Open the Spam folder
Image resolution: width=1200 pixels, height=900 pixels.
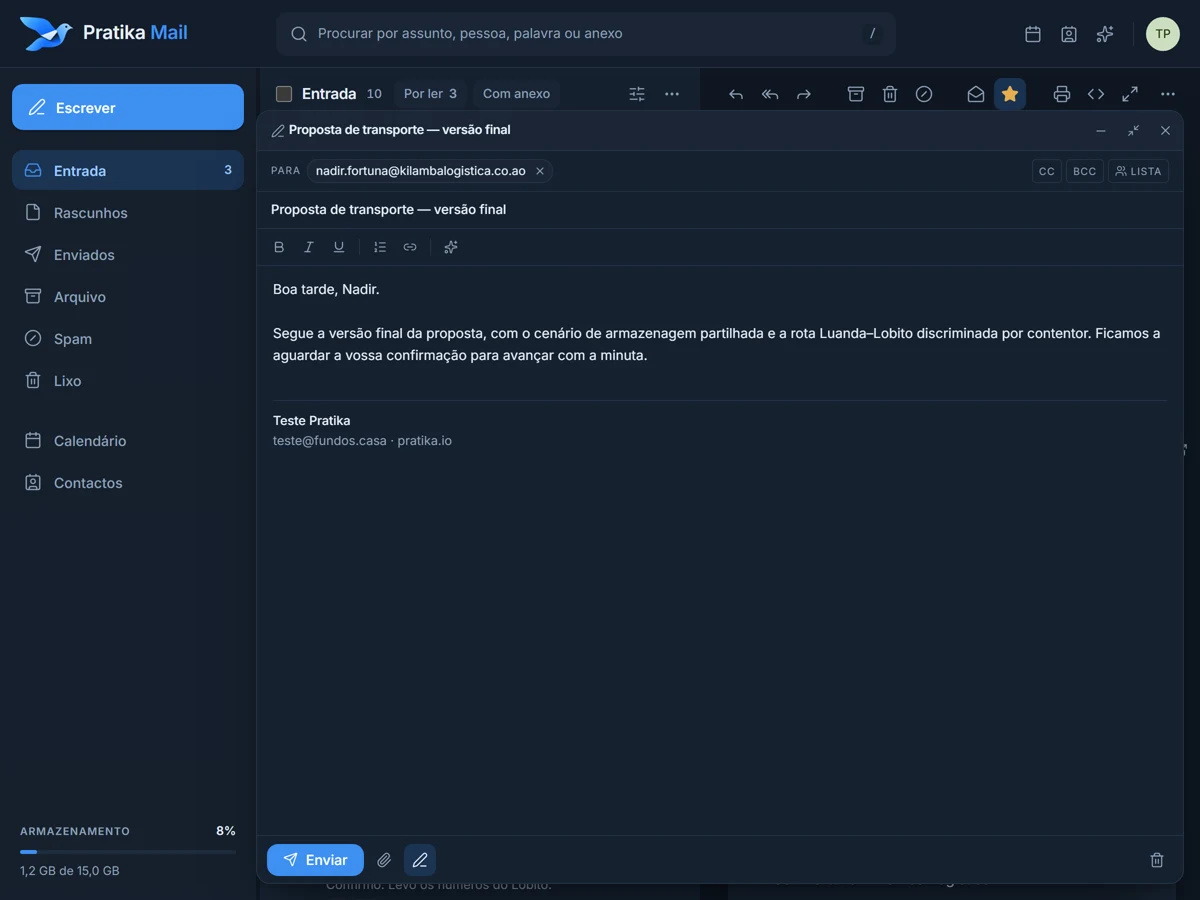point(128,338)
